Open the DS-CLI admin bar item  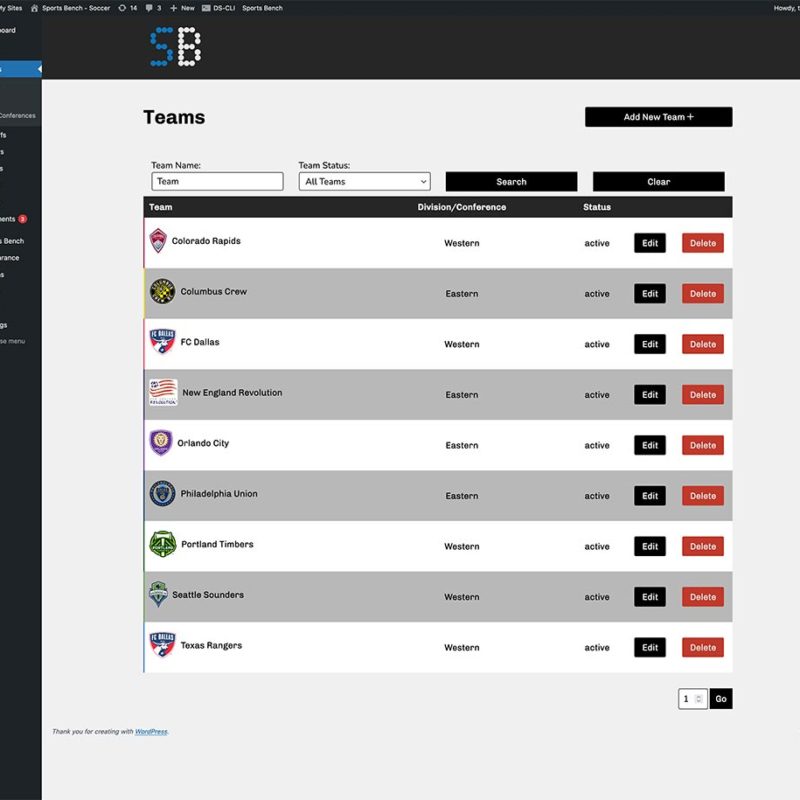click(218, 8)
